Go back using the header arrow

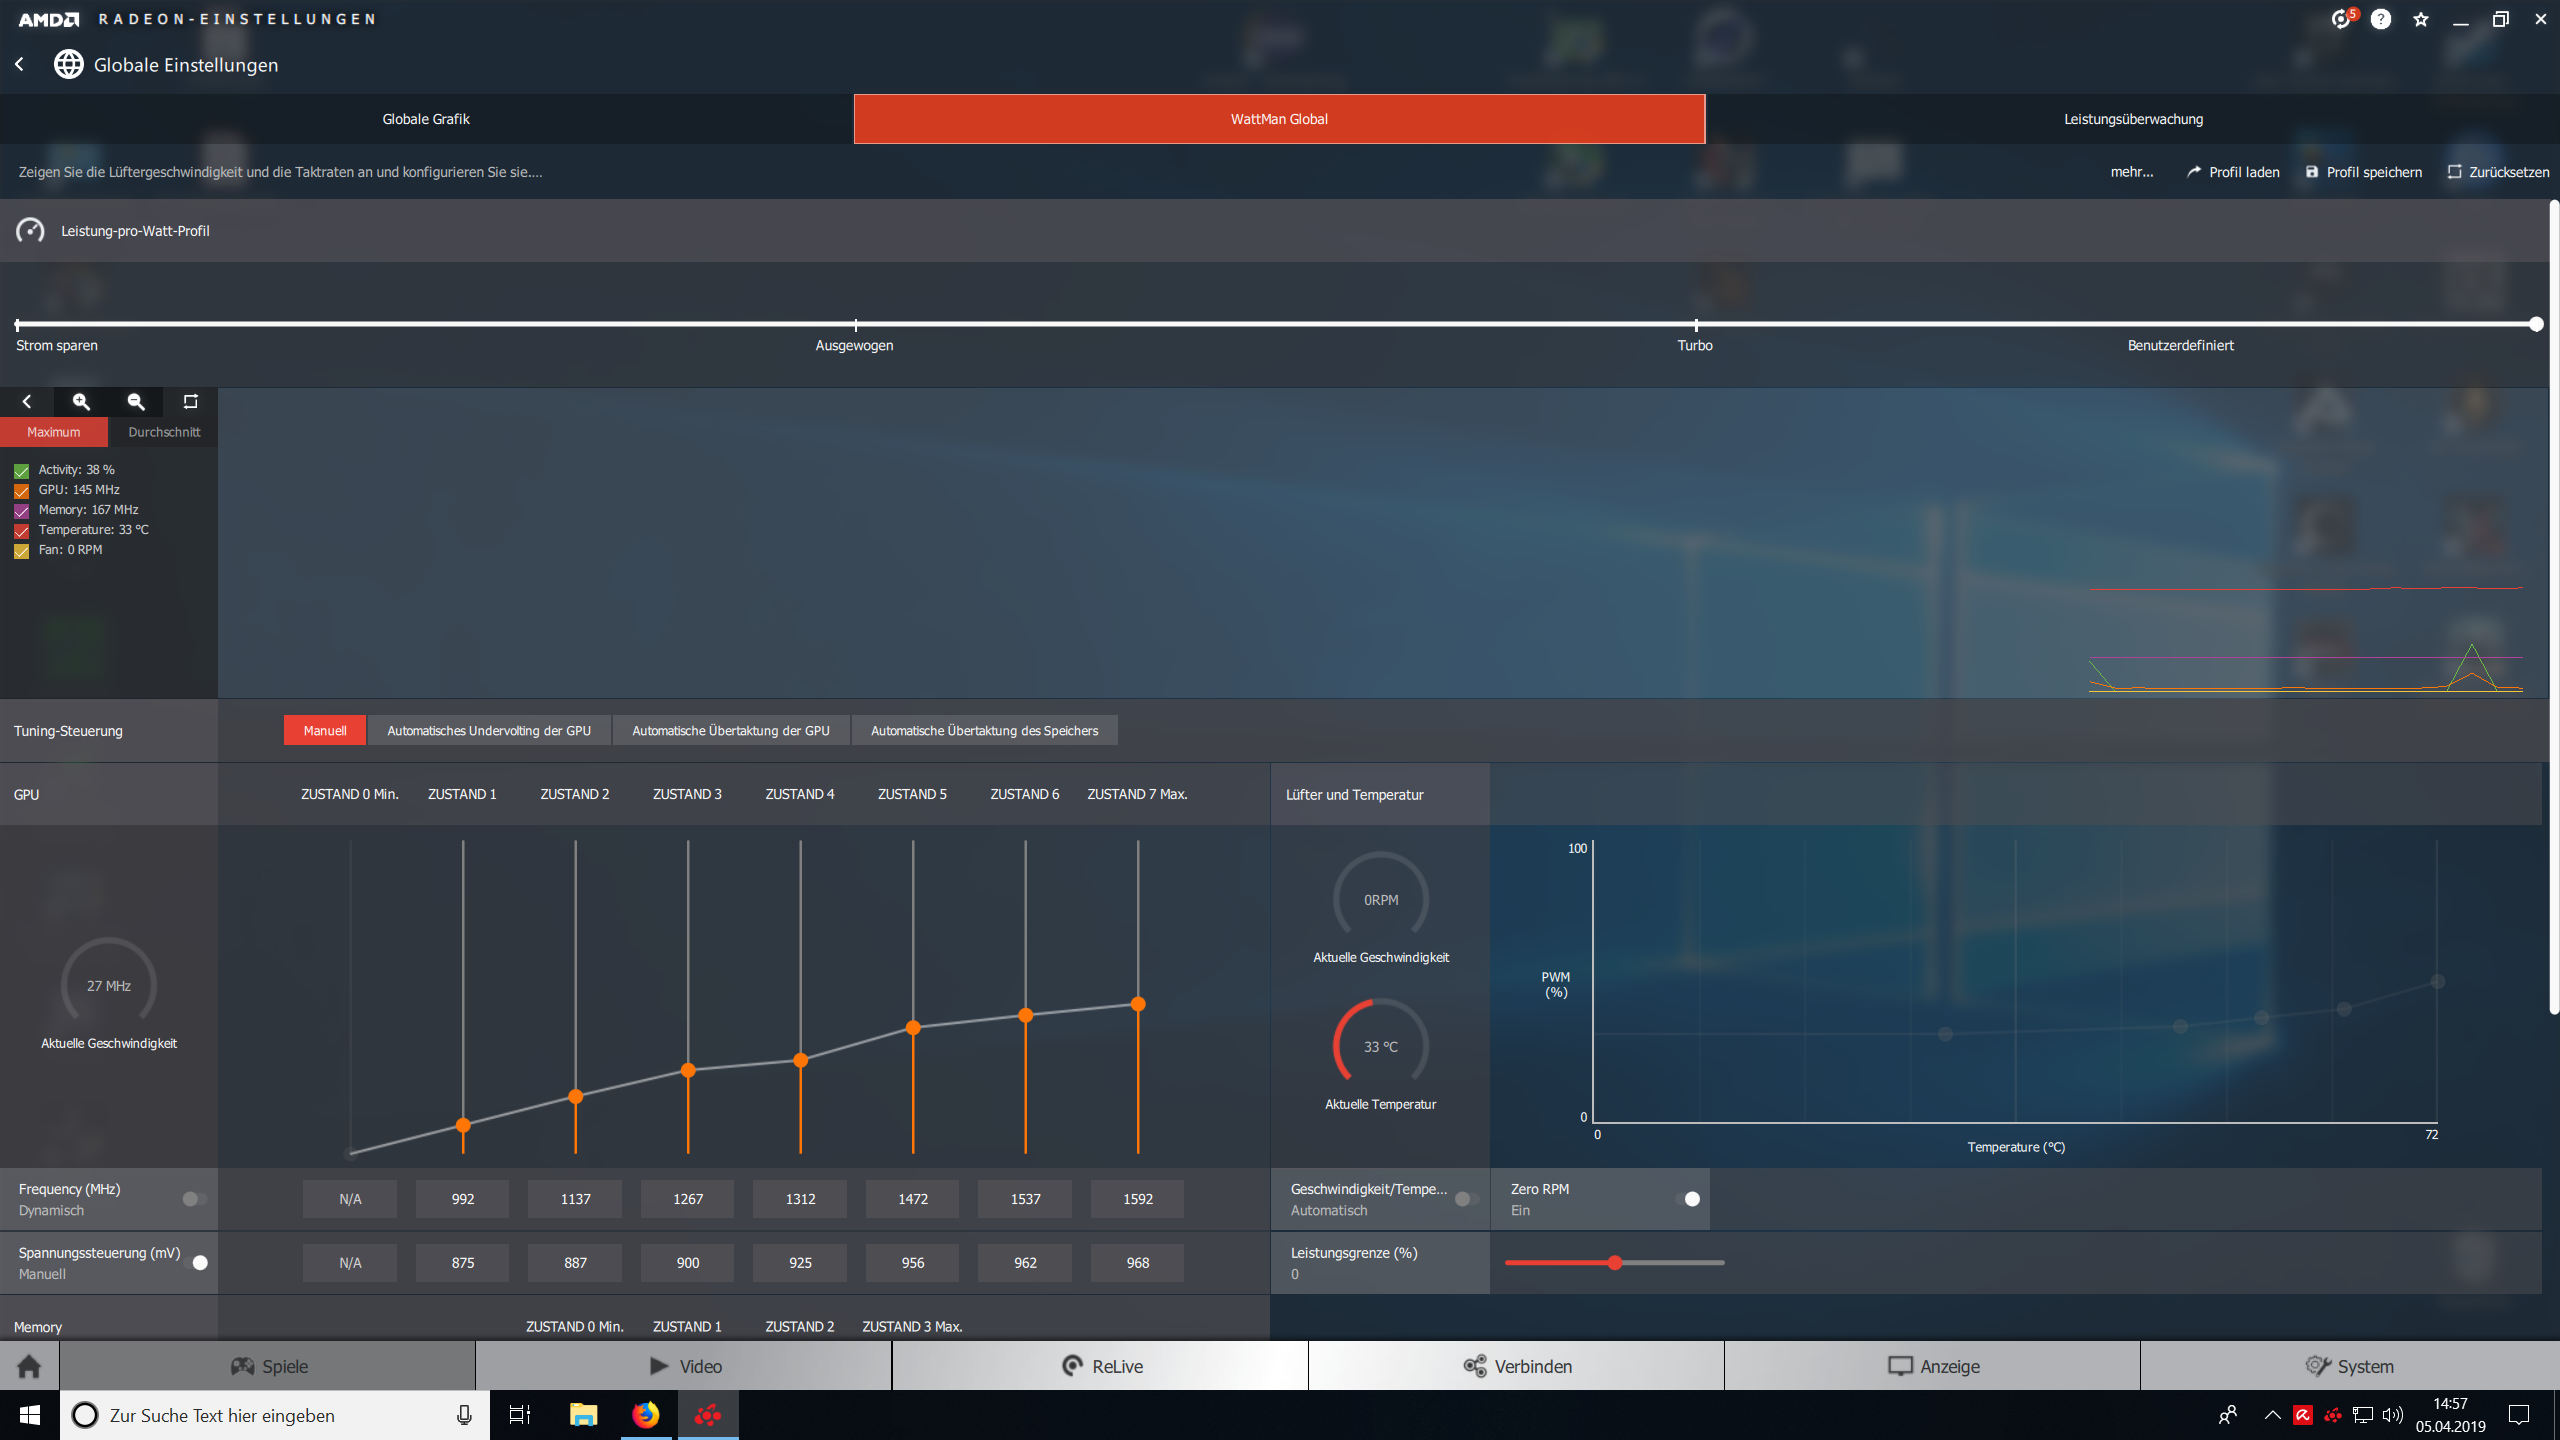tap(20, 64)
